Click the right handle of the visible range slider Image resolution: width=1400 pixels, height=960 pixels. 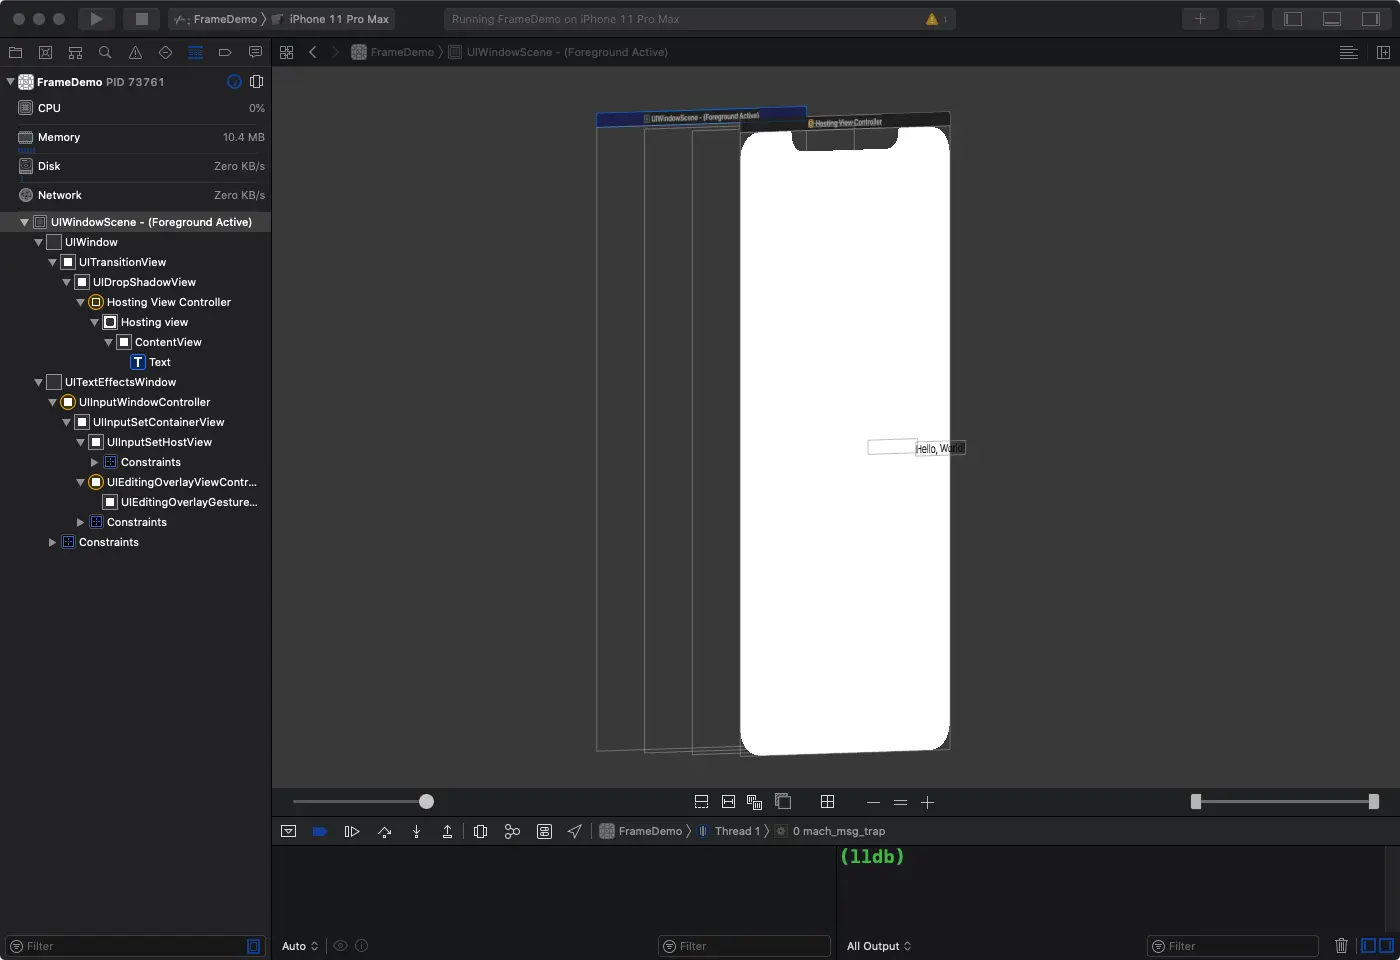(1374, 801)
